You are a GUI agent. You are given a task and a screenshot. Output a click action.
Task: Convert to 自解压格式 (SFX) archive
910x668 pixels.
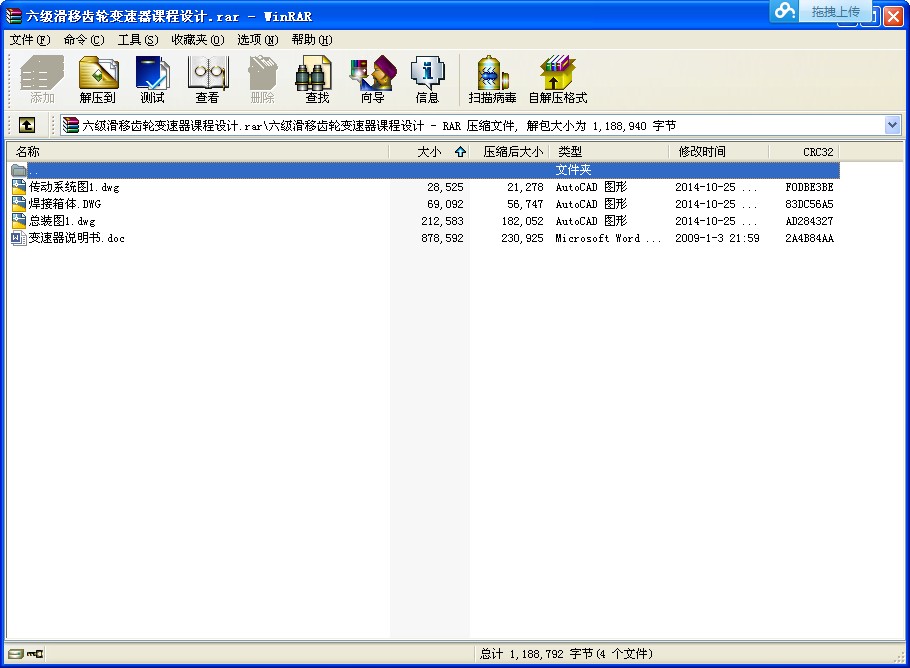click(x=558, y=80)
